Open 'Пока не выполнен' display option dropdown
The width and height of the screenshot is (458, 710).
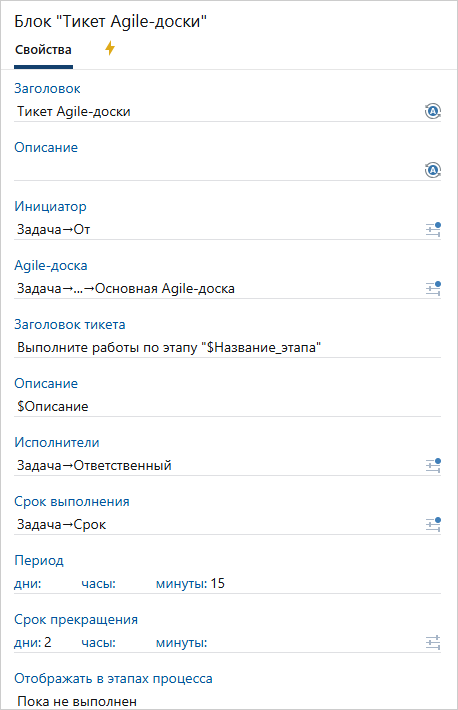pos(227,701)
